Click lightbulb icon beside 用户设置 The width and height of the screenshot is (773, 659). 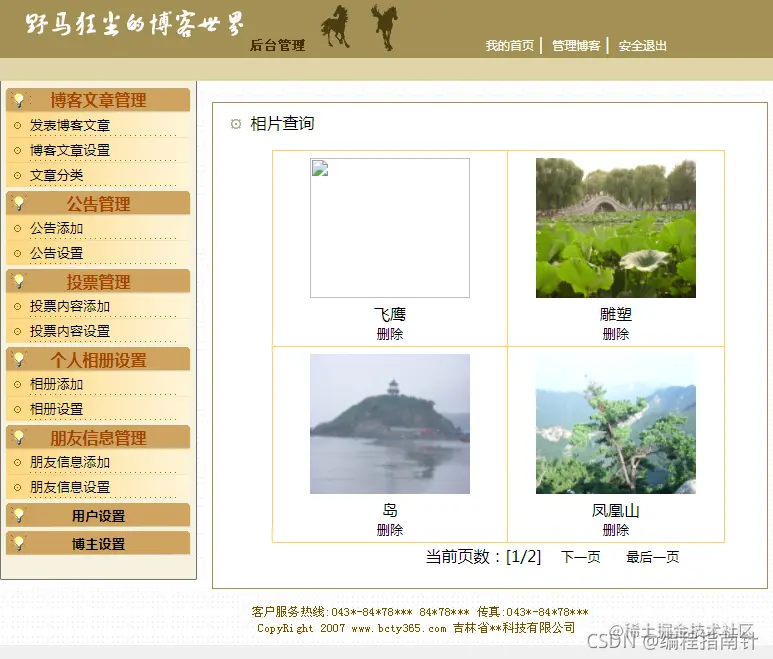click(19, 515)
